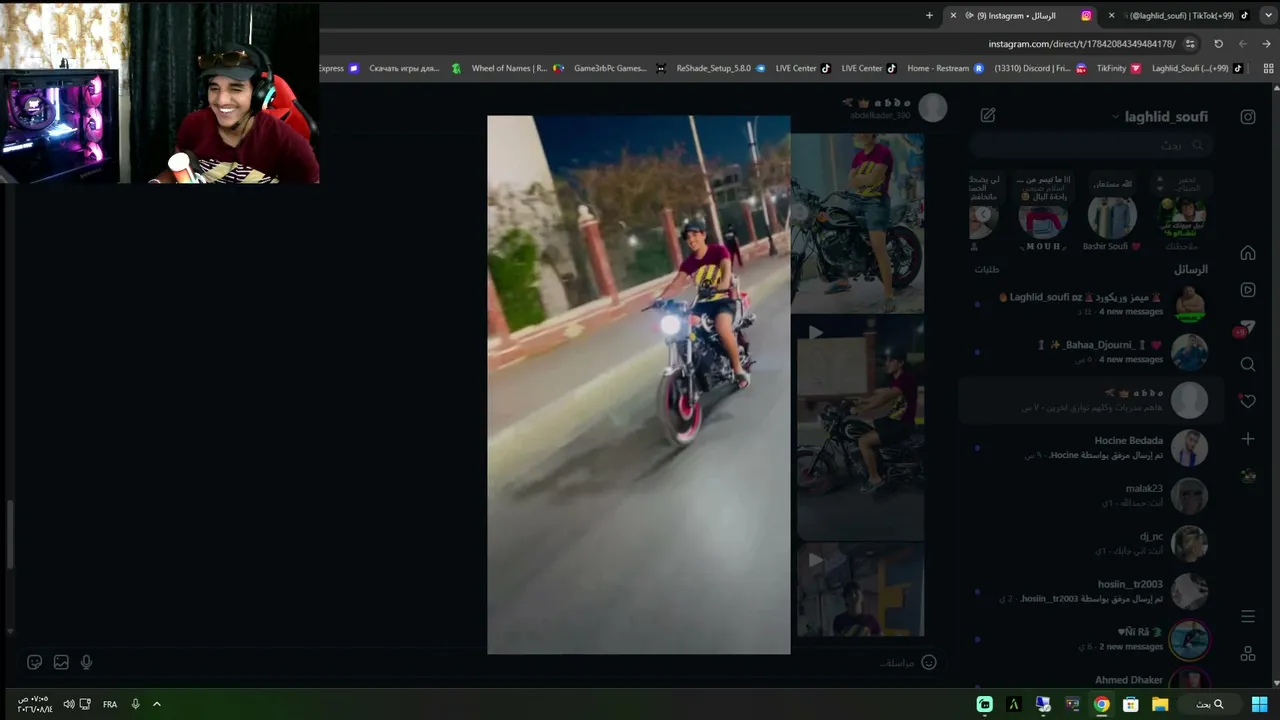Open Microsoft Store from the taskbar

1131,704
